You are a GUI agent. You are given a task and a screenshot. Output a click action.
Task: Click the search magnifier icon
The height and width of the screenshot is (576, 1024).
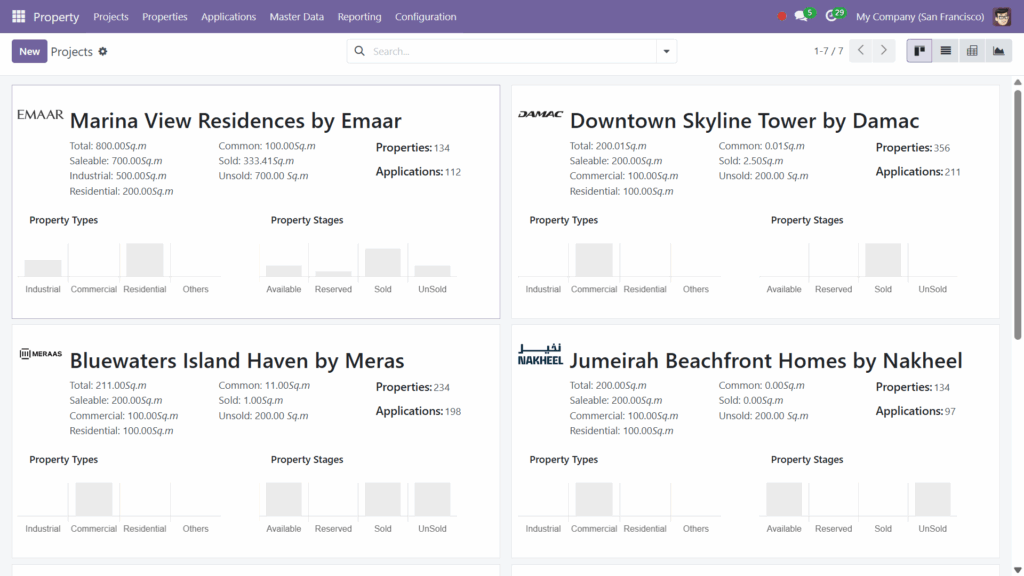click(359, 51)
